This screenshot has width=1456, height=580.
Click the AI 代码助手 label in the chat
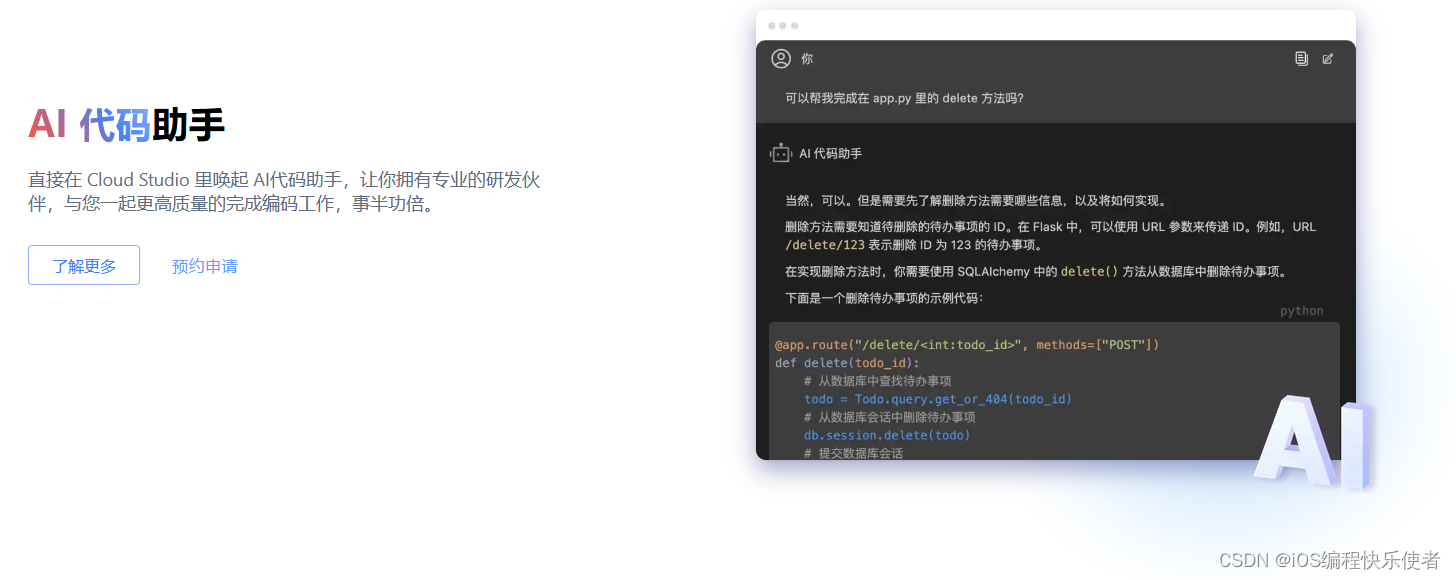click(830, 154)
